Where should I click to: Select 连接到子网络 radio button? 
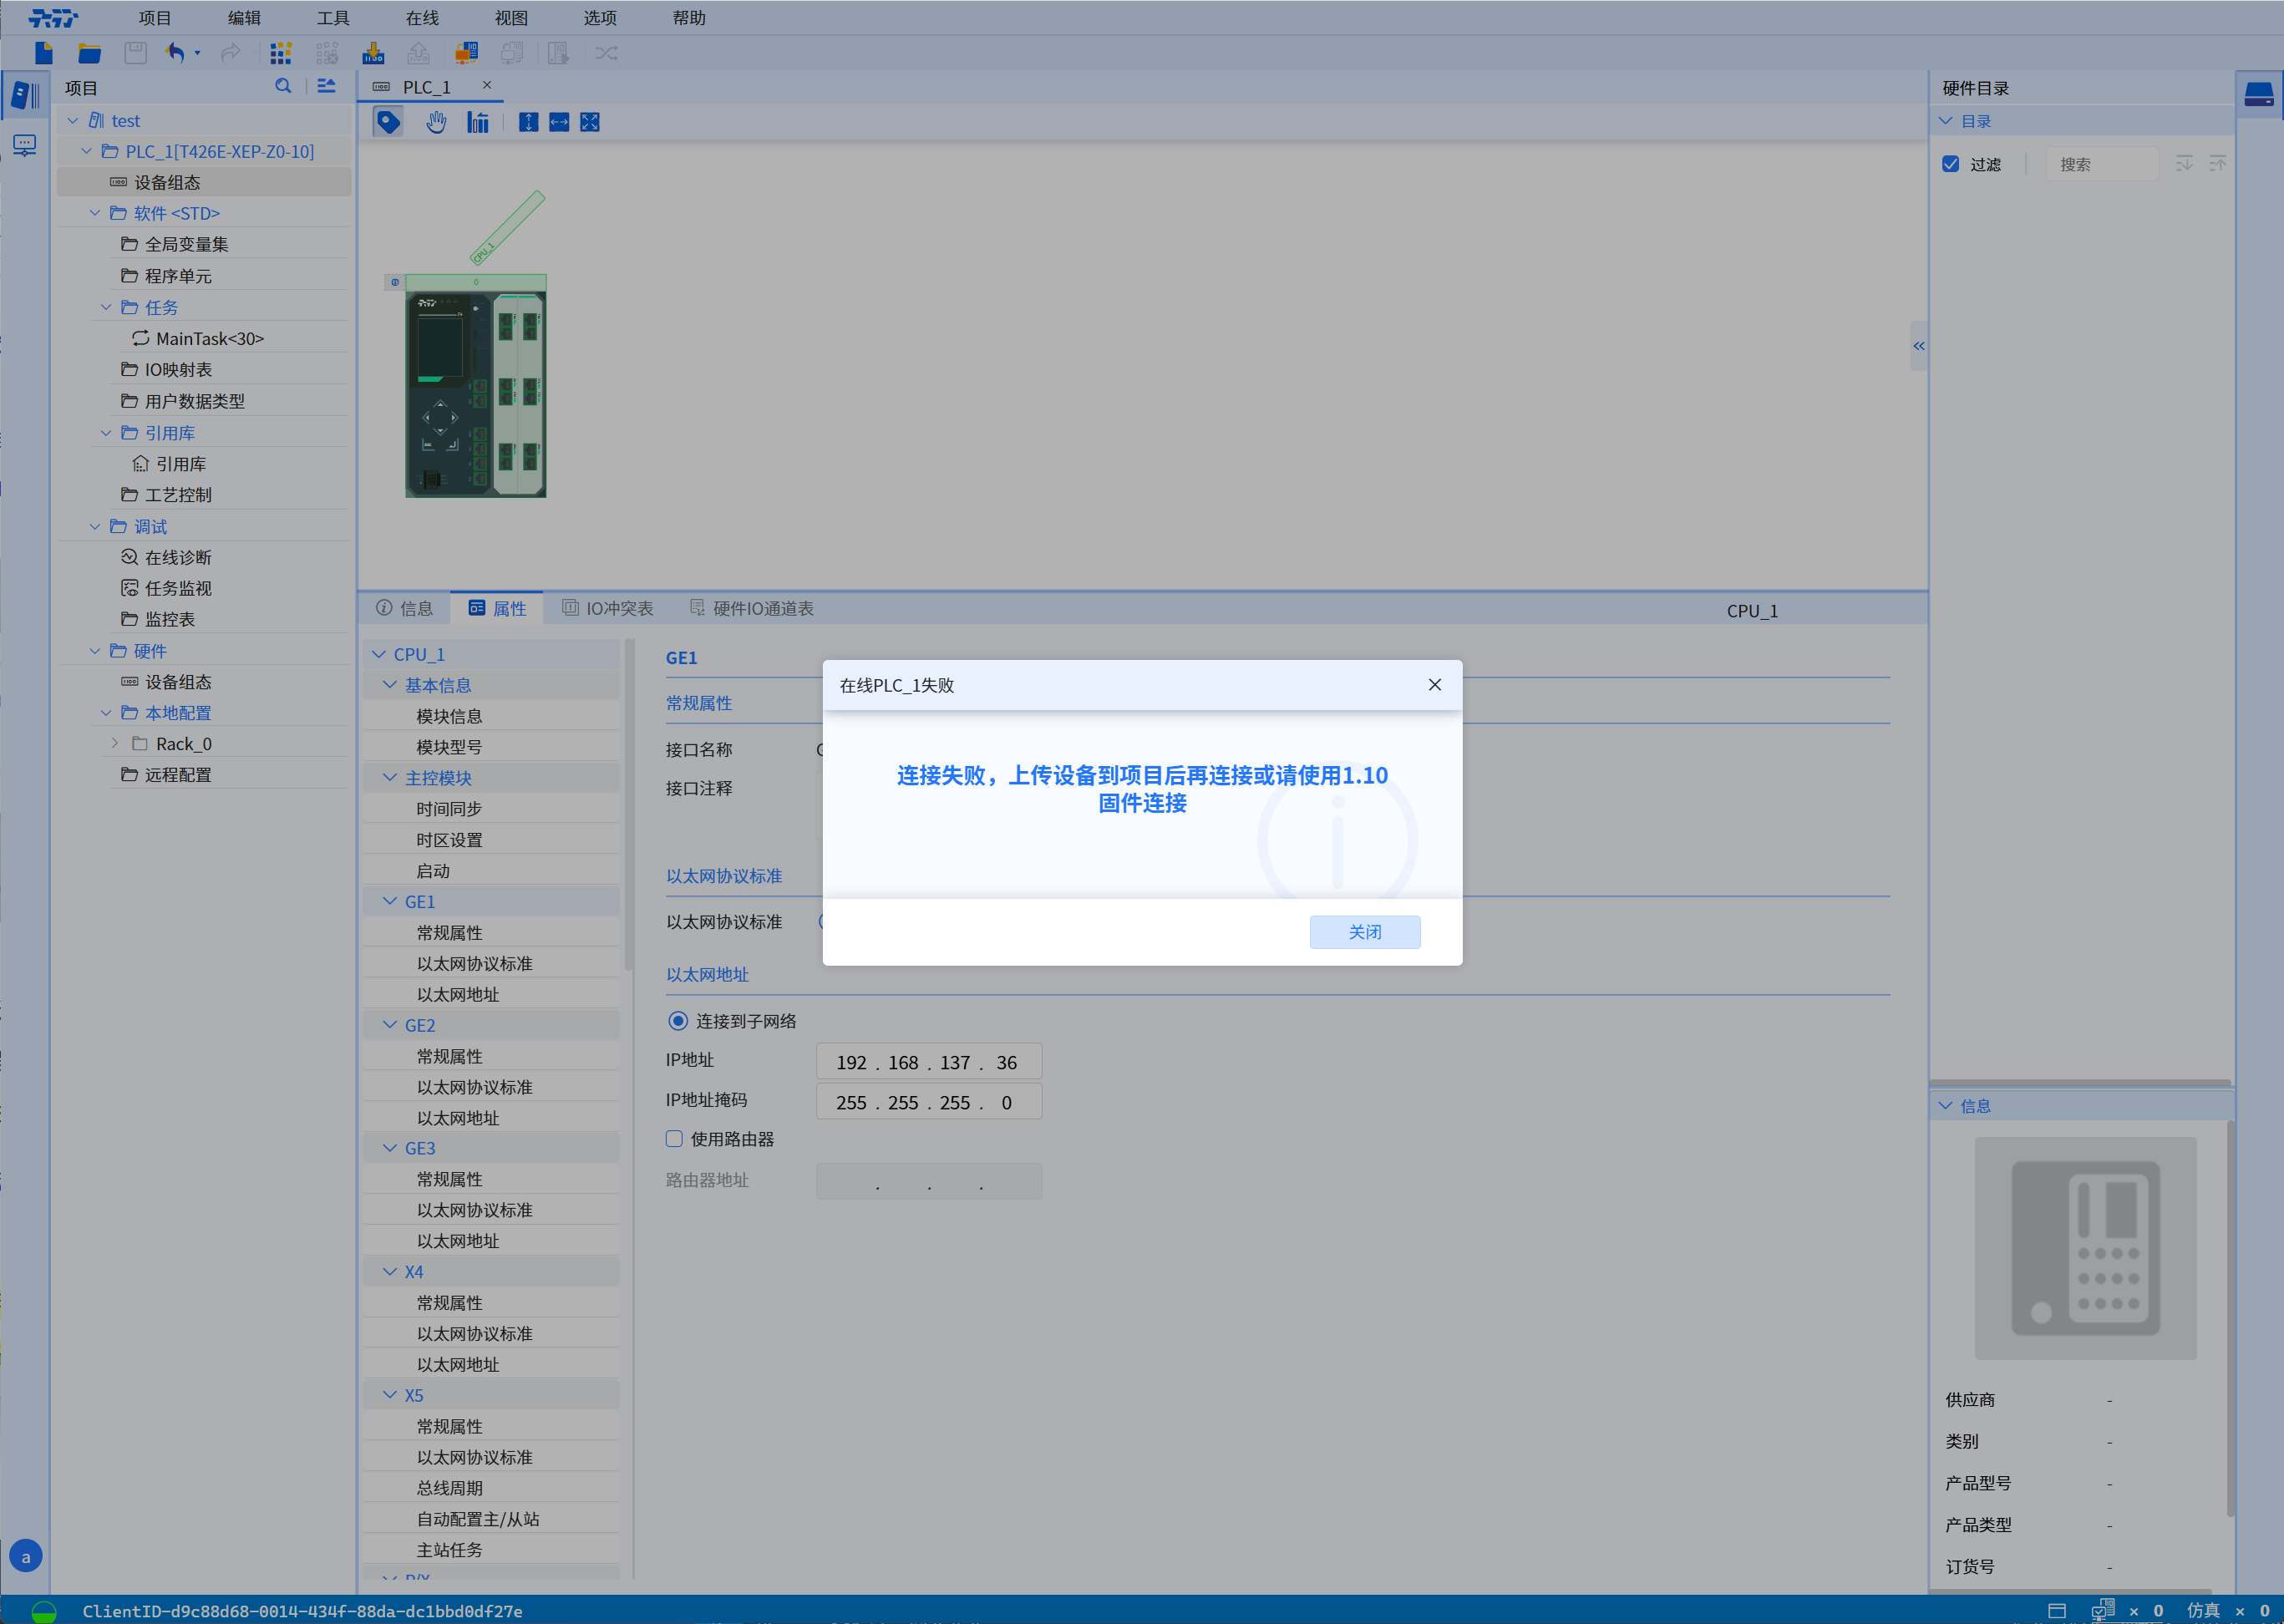point(678,1021)
